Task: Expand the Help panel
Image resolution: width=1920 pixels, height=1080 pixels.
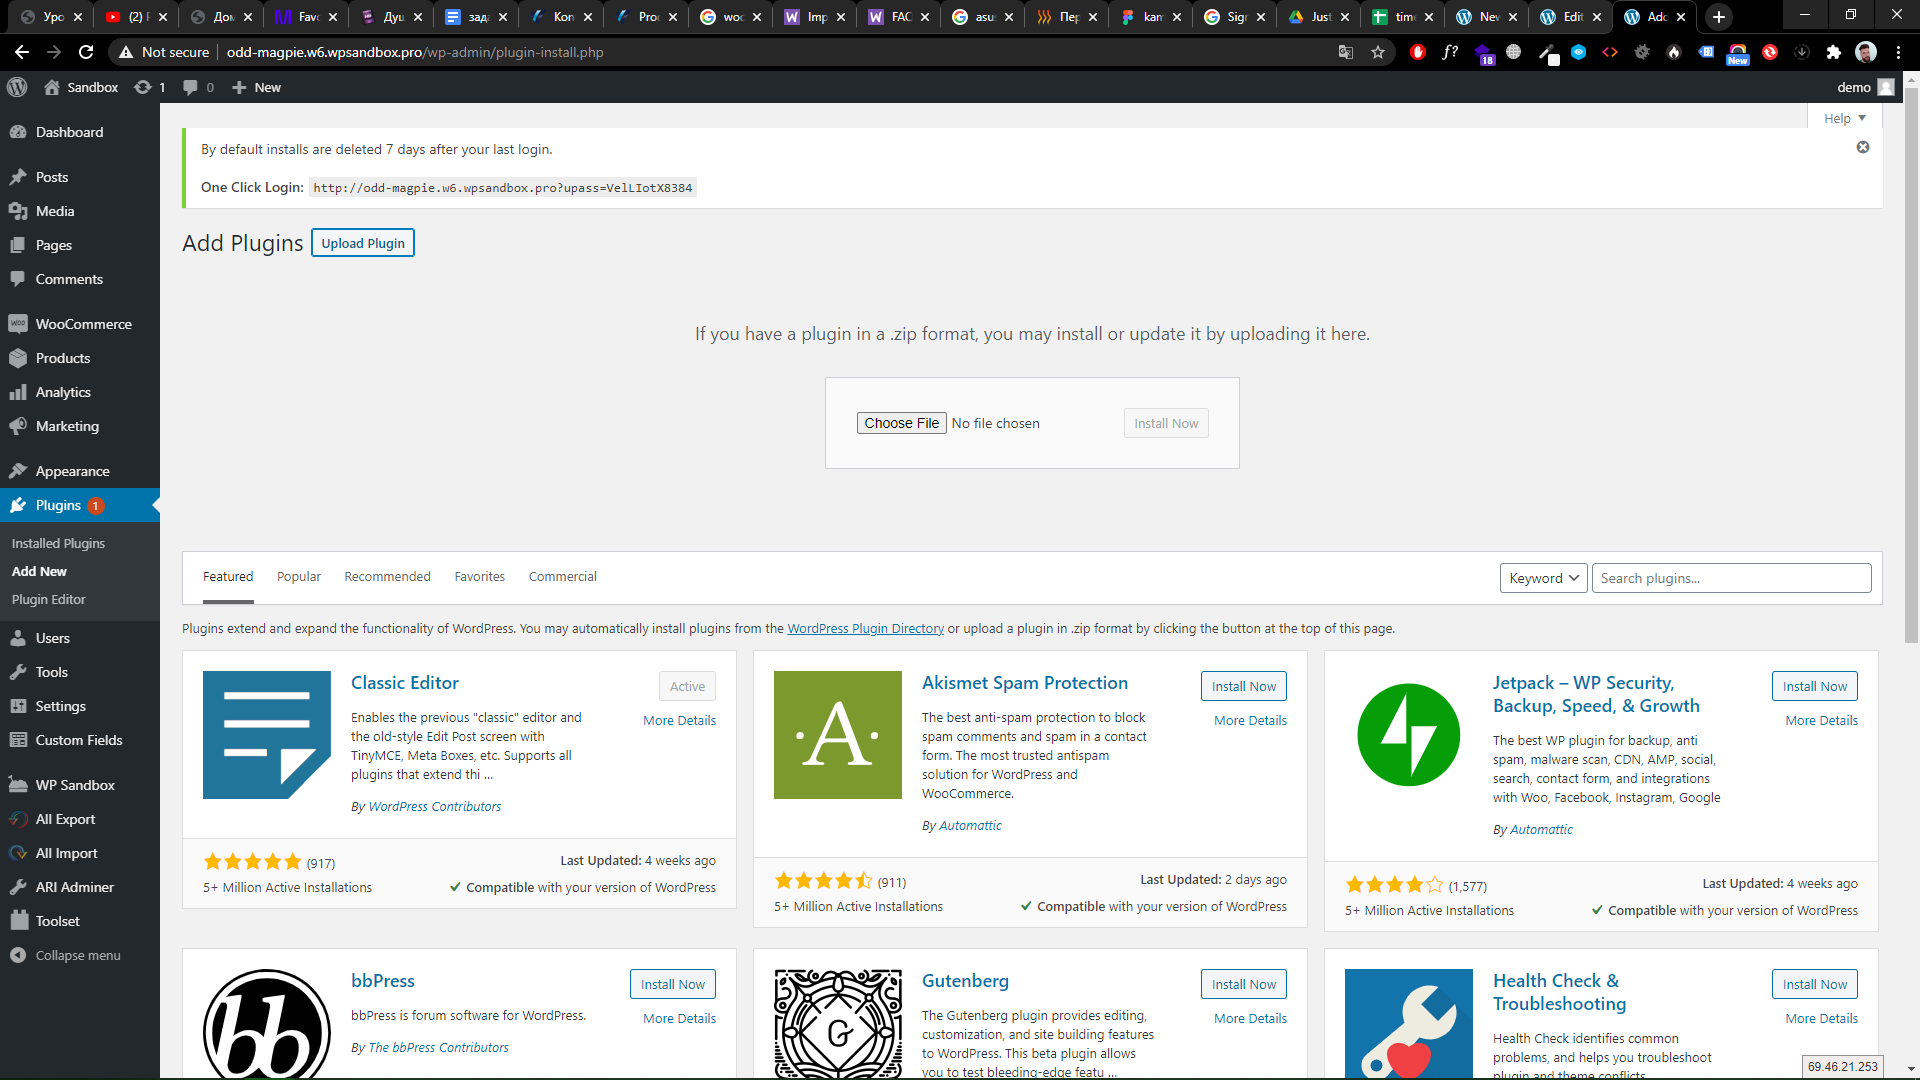Action: 1845,118
